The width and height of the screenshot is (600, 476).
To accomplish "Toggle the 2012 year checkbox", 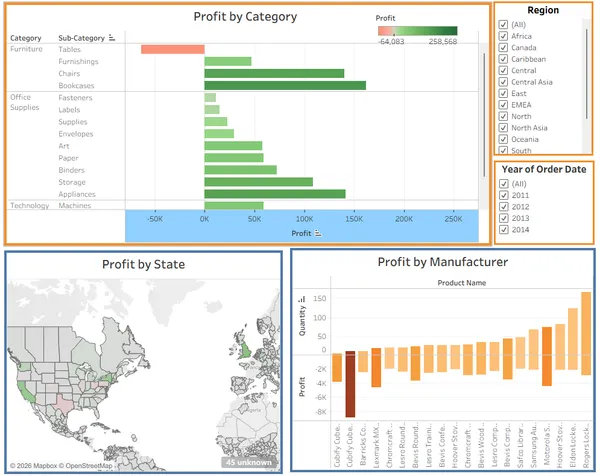I will pos(504,207).
